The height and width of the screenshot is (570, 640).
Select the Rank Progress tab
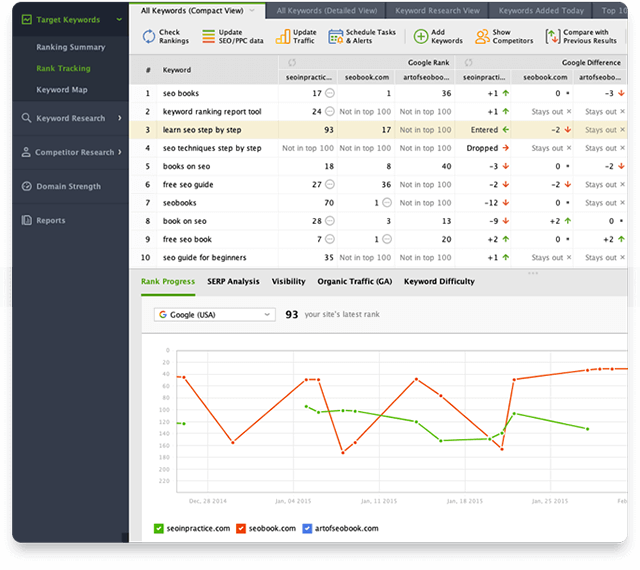coord(168,281)
